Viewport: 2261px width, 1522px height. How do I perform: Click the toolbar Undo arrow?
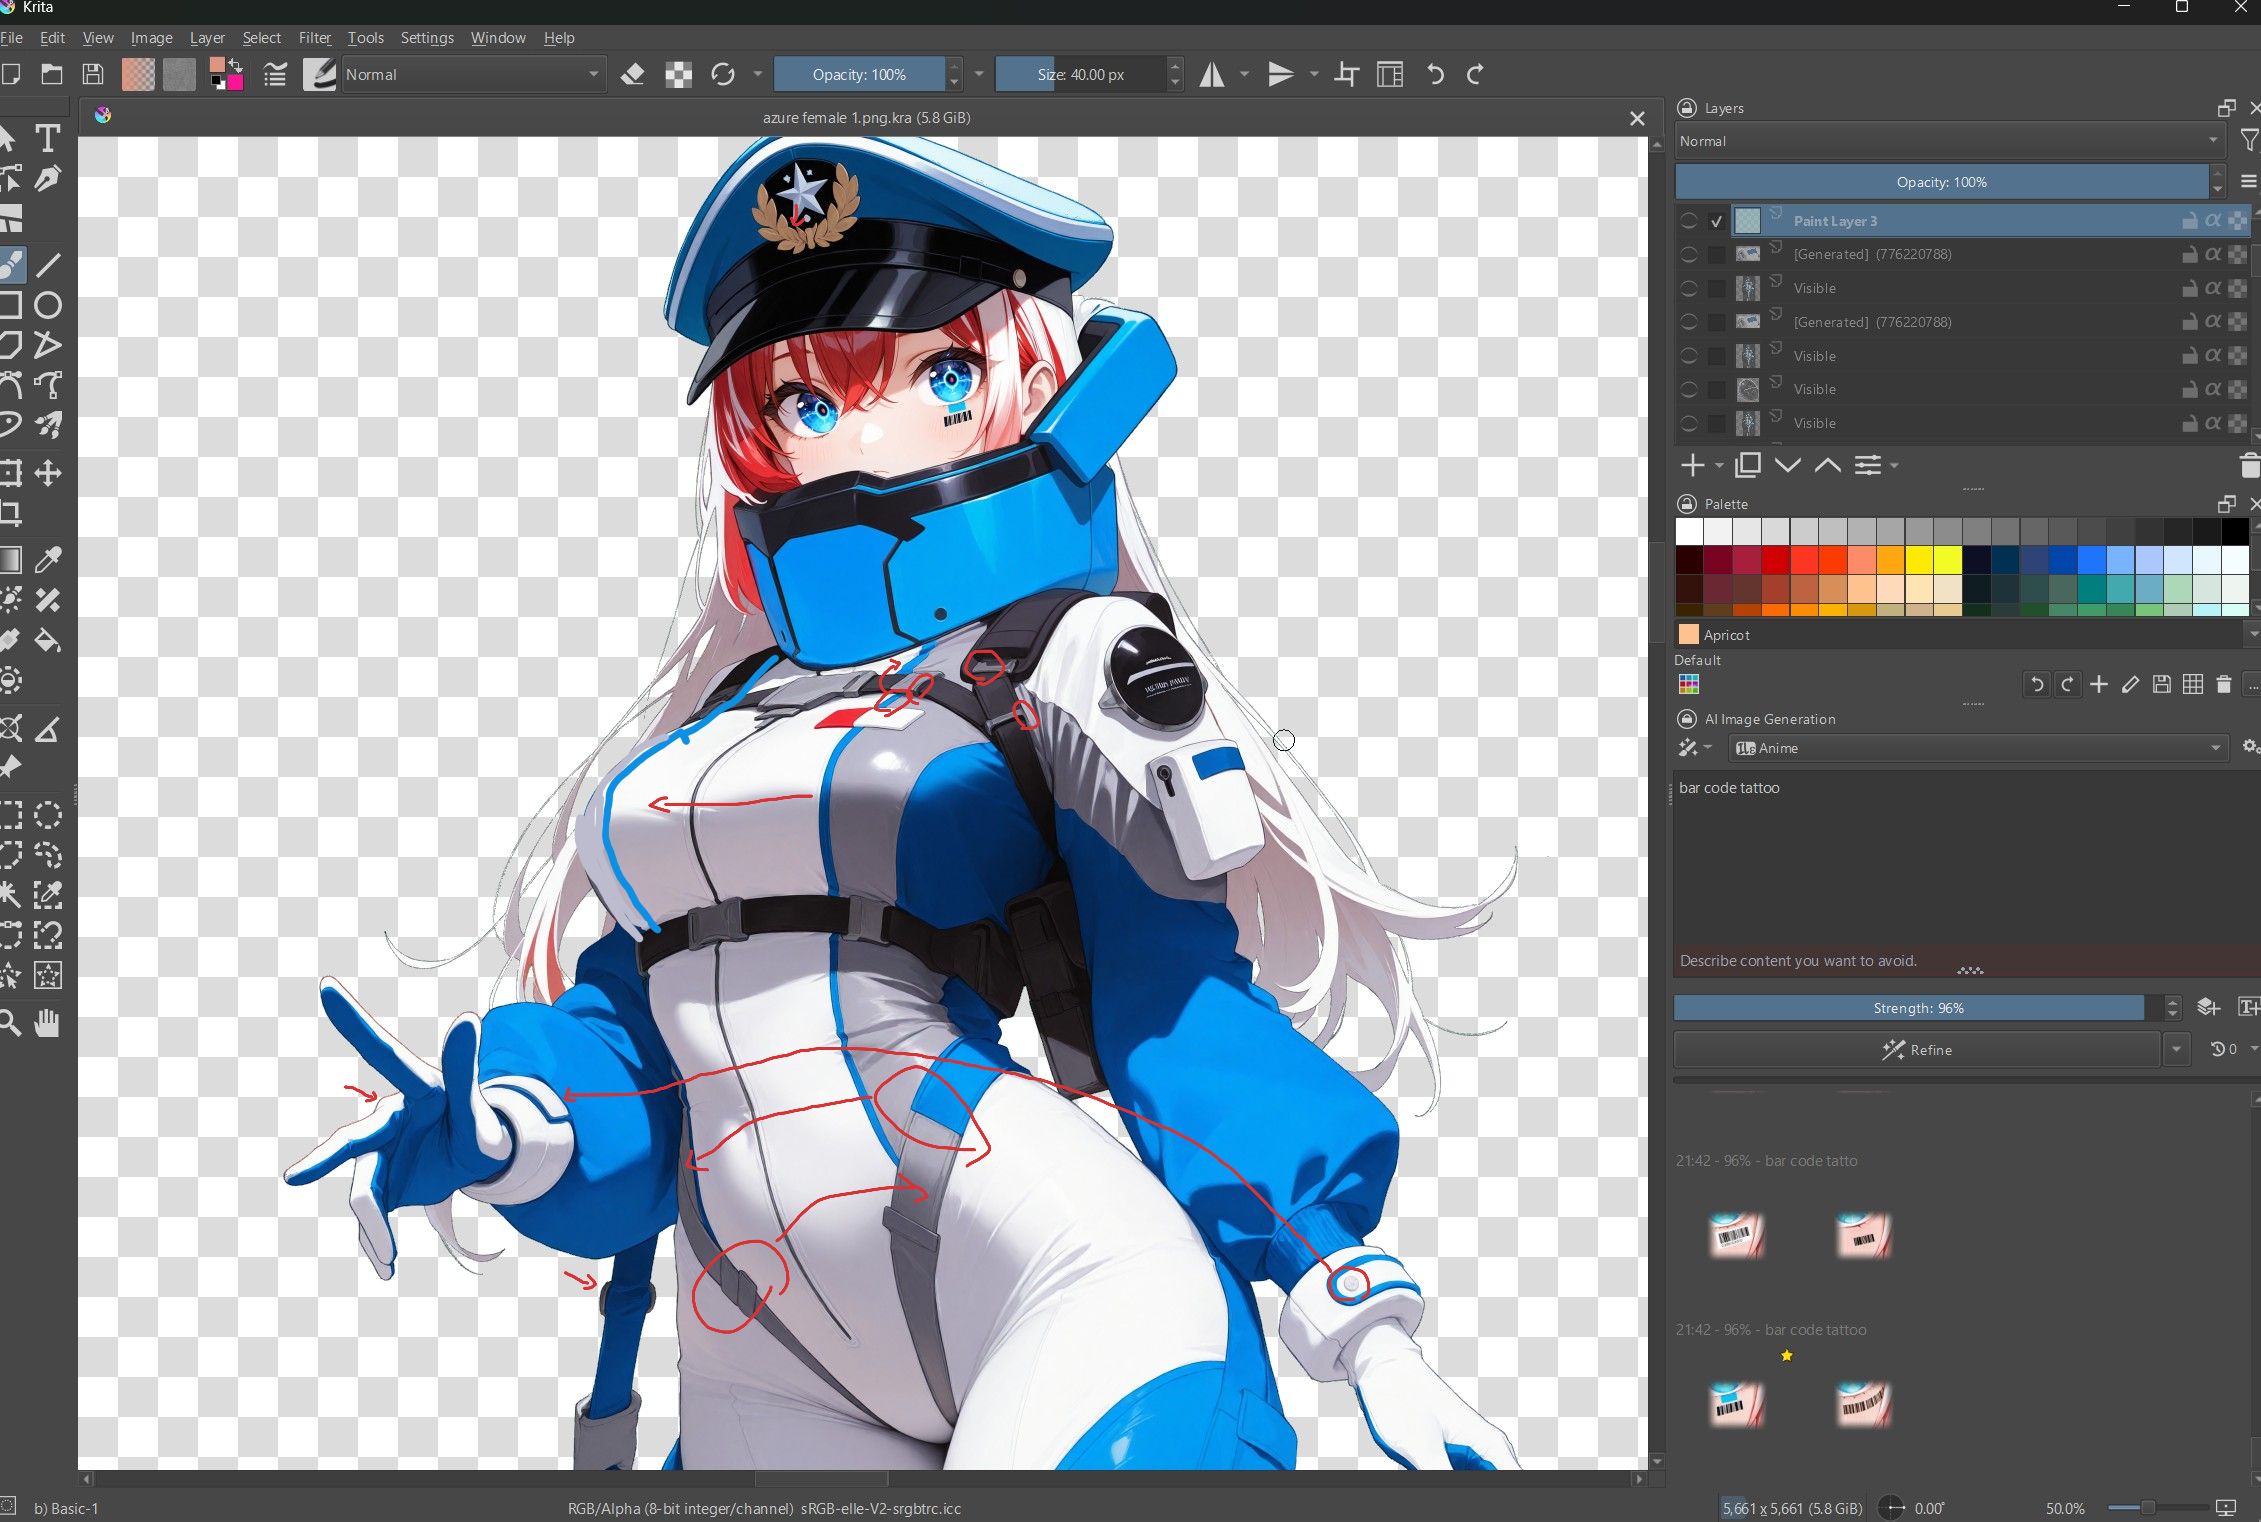(1435, 75)
